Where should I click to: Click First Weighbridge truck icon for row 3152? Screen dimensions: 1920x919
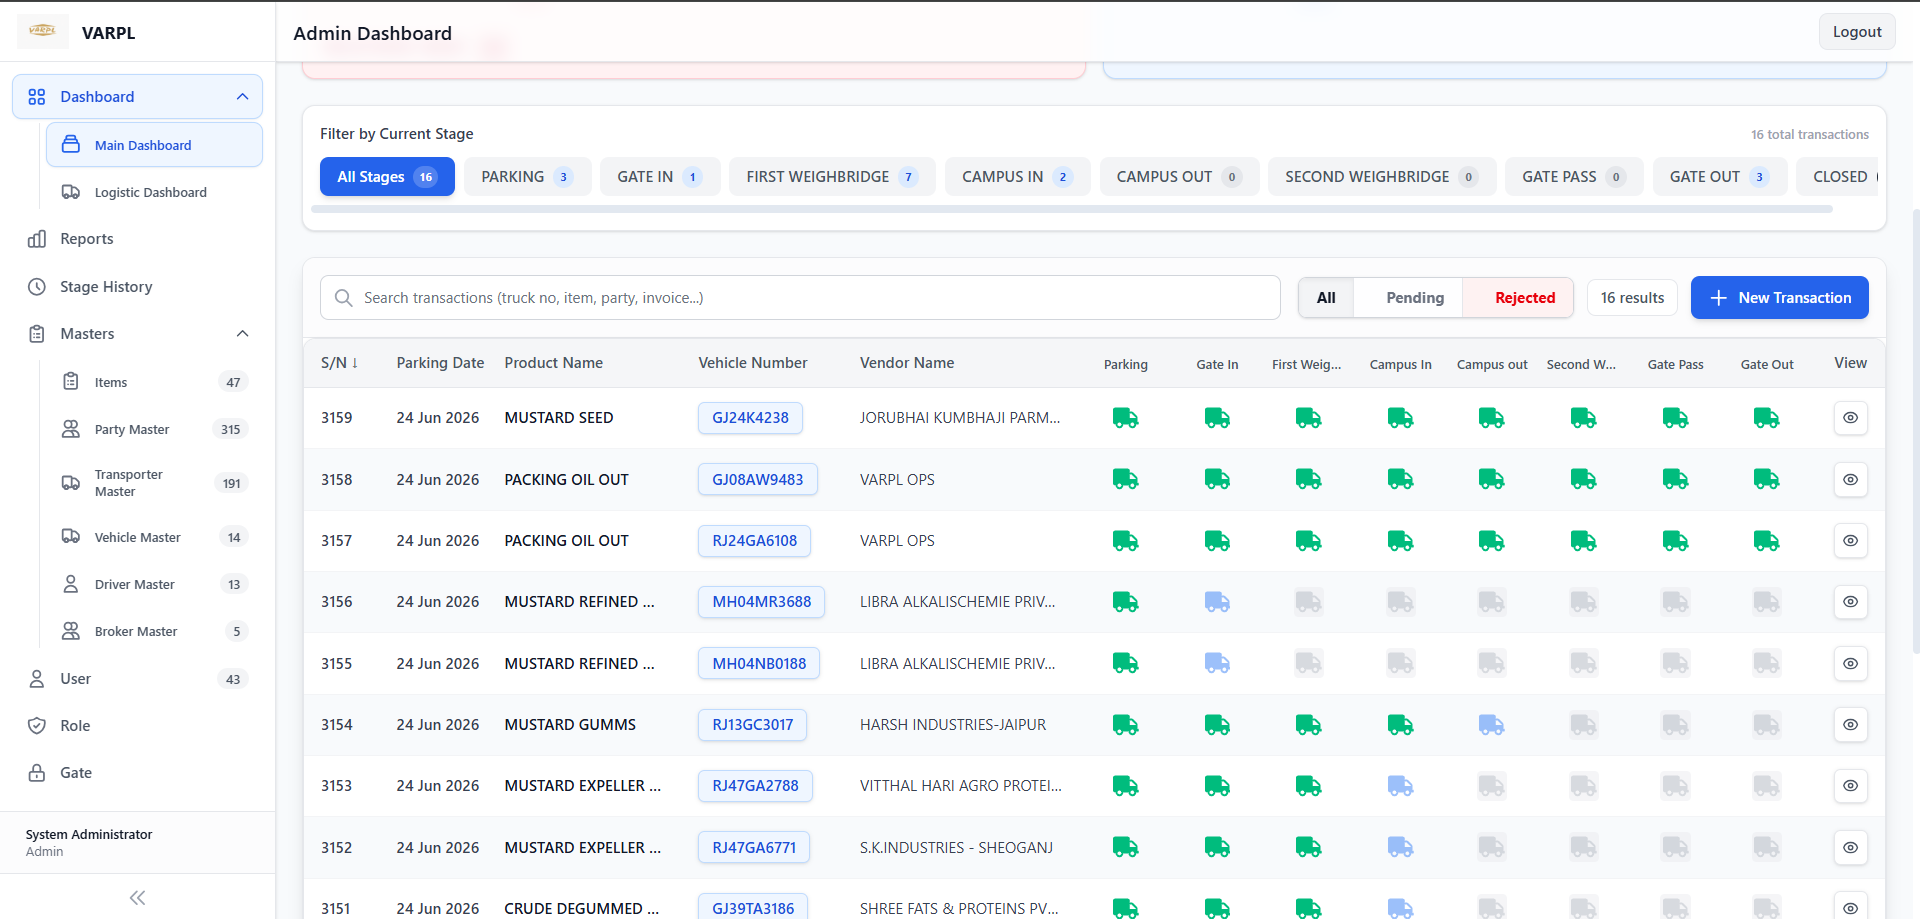tap(1309, 848)
